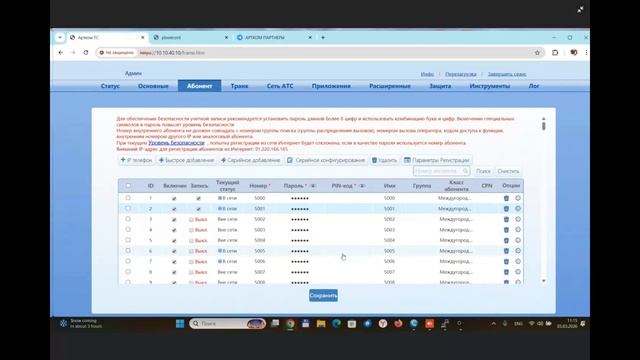
Task: Open the browser extensions icon
Action: pos(555,53)
